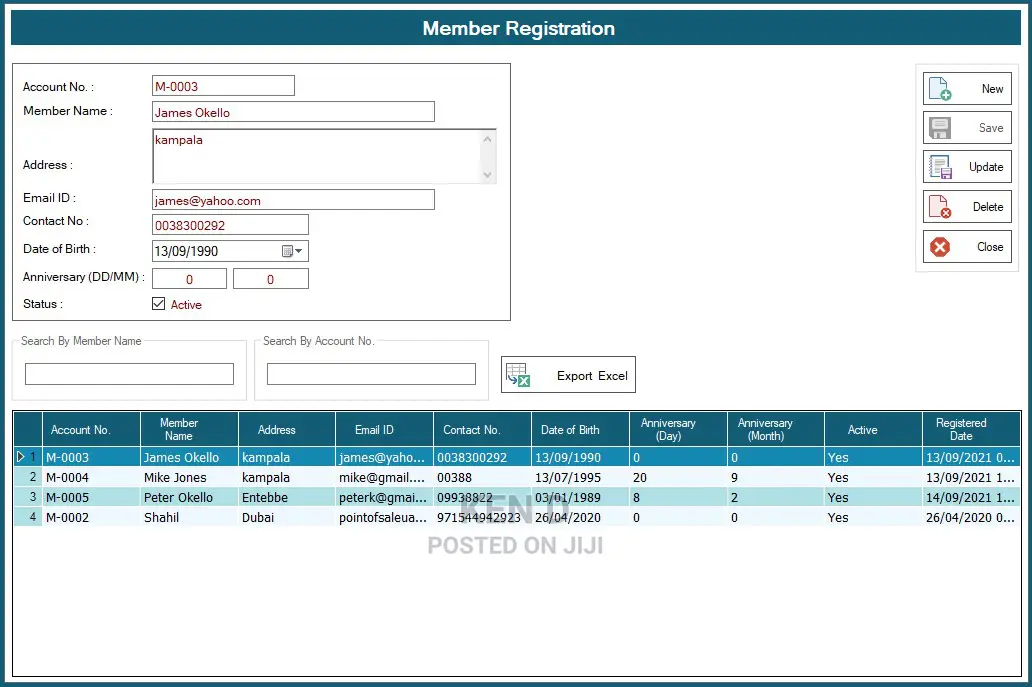Click the 26/04/2020 birth date cell
1032x687 pixels.
click(580, 517)
